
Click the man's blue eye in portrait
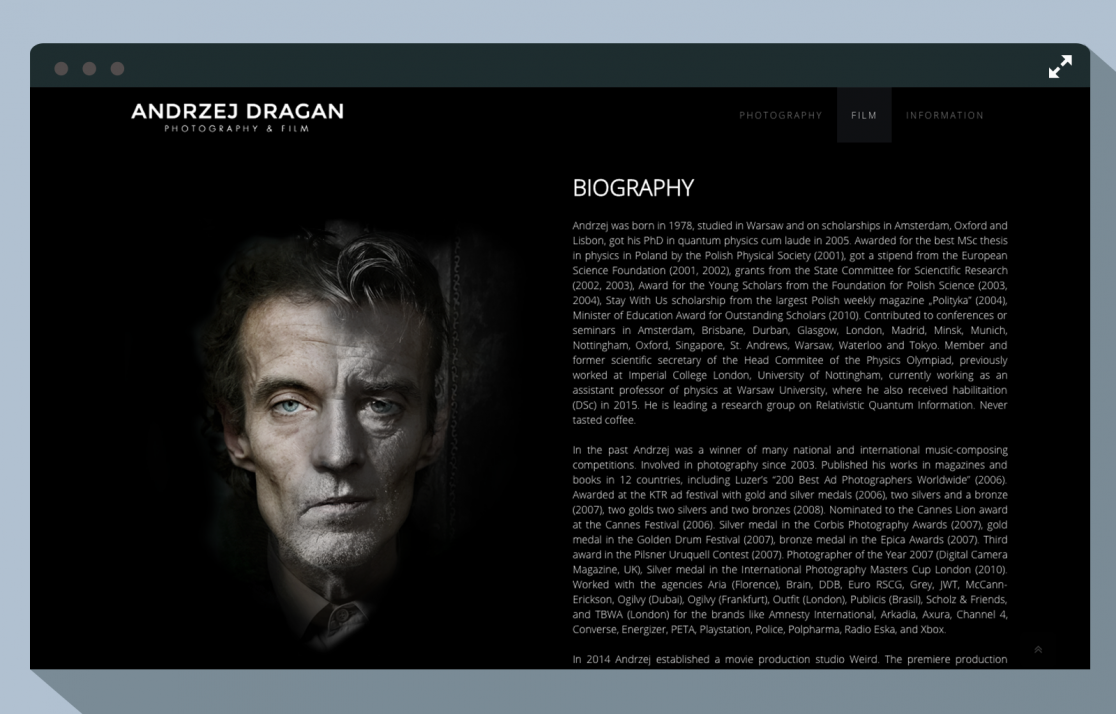point(290,406)
